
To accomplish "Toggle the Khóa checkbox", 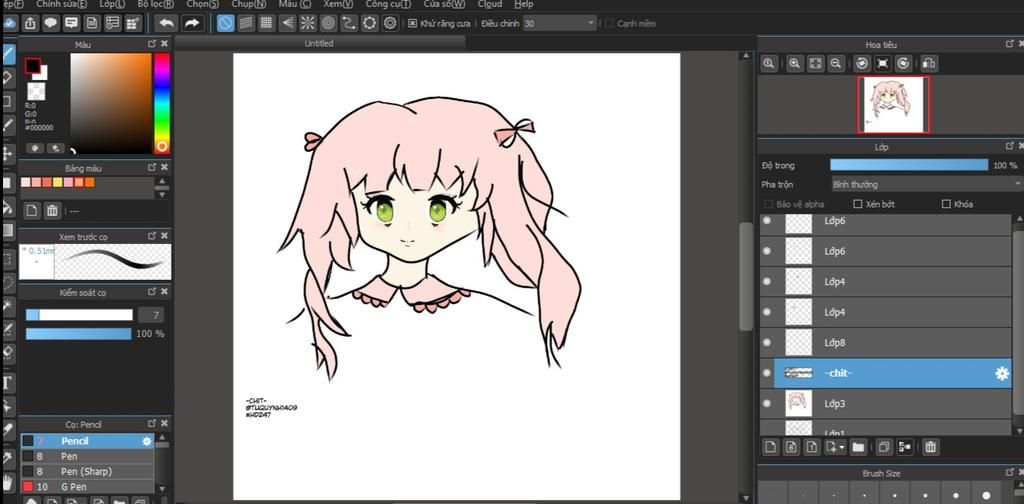I will (946, 204).
